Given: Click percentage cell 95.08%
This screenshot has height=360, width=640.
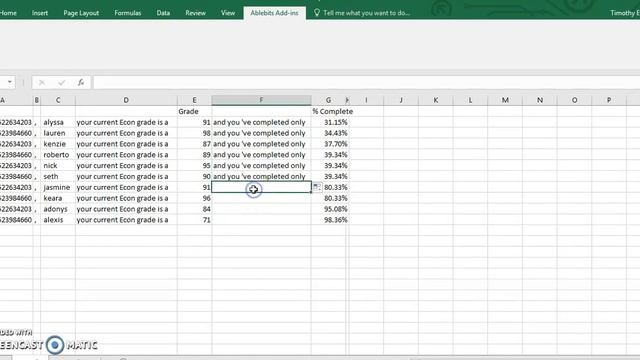Looking at the screenshot, I should 329,209.
